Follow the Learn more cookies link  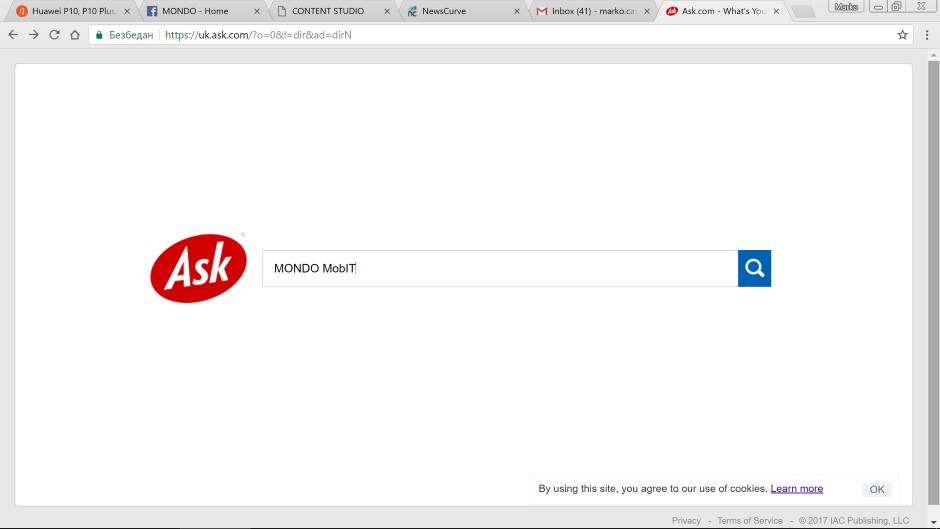point(796,489)
